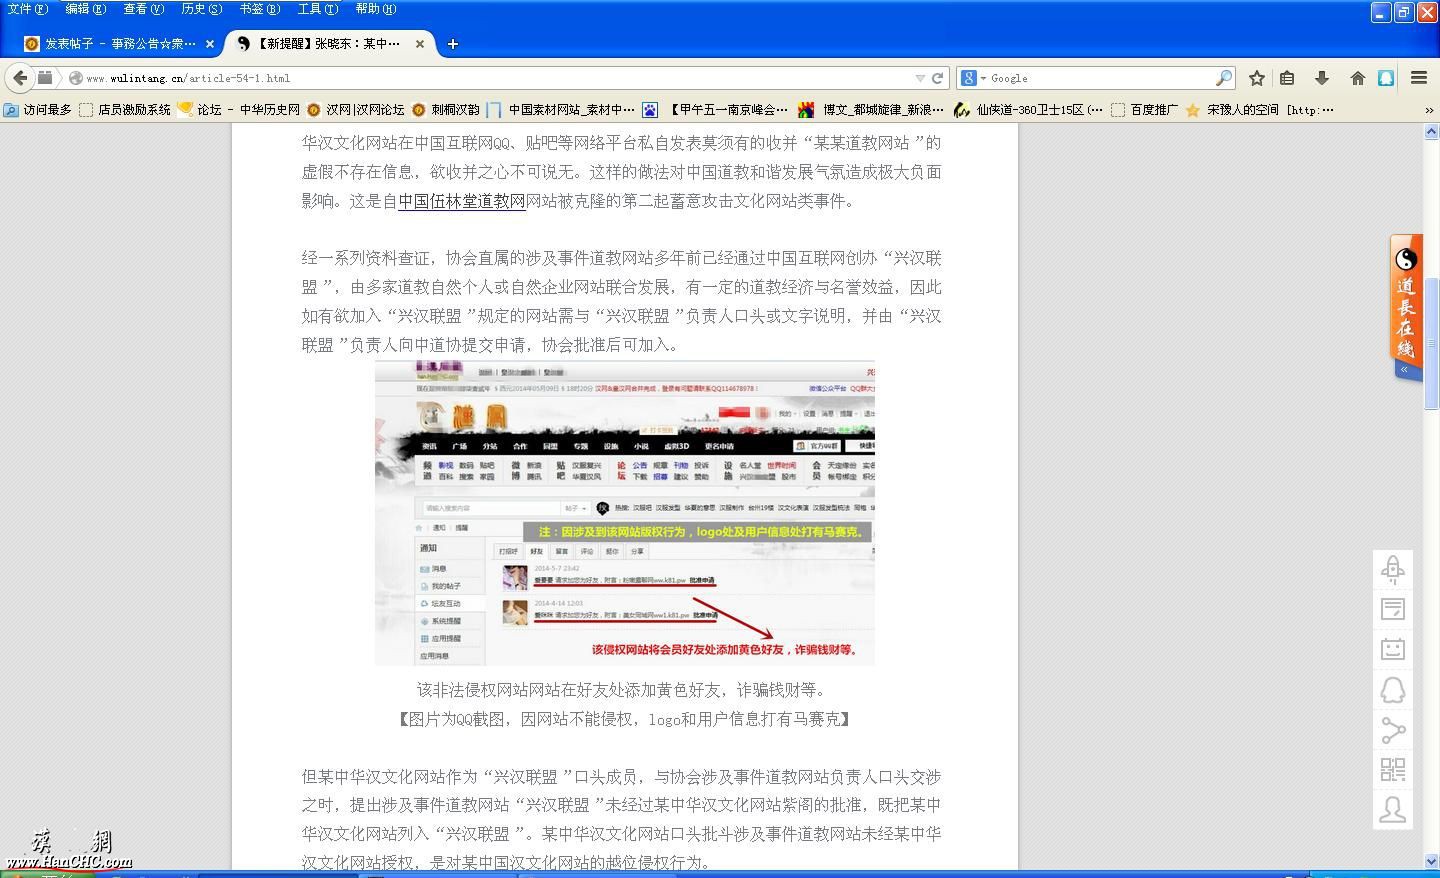Screen dimensions: 1440x878
Task: Open a new tab with the plus button
Action: (x=452, y=43)
